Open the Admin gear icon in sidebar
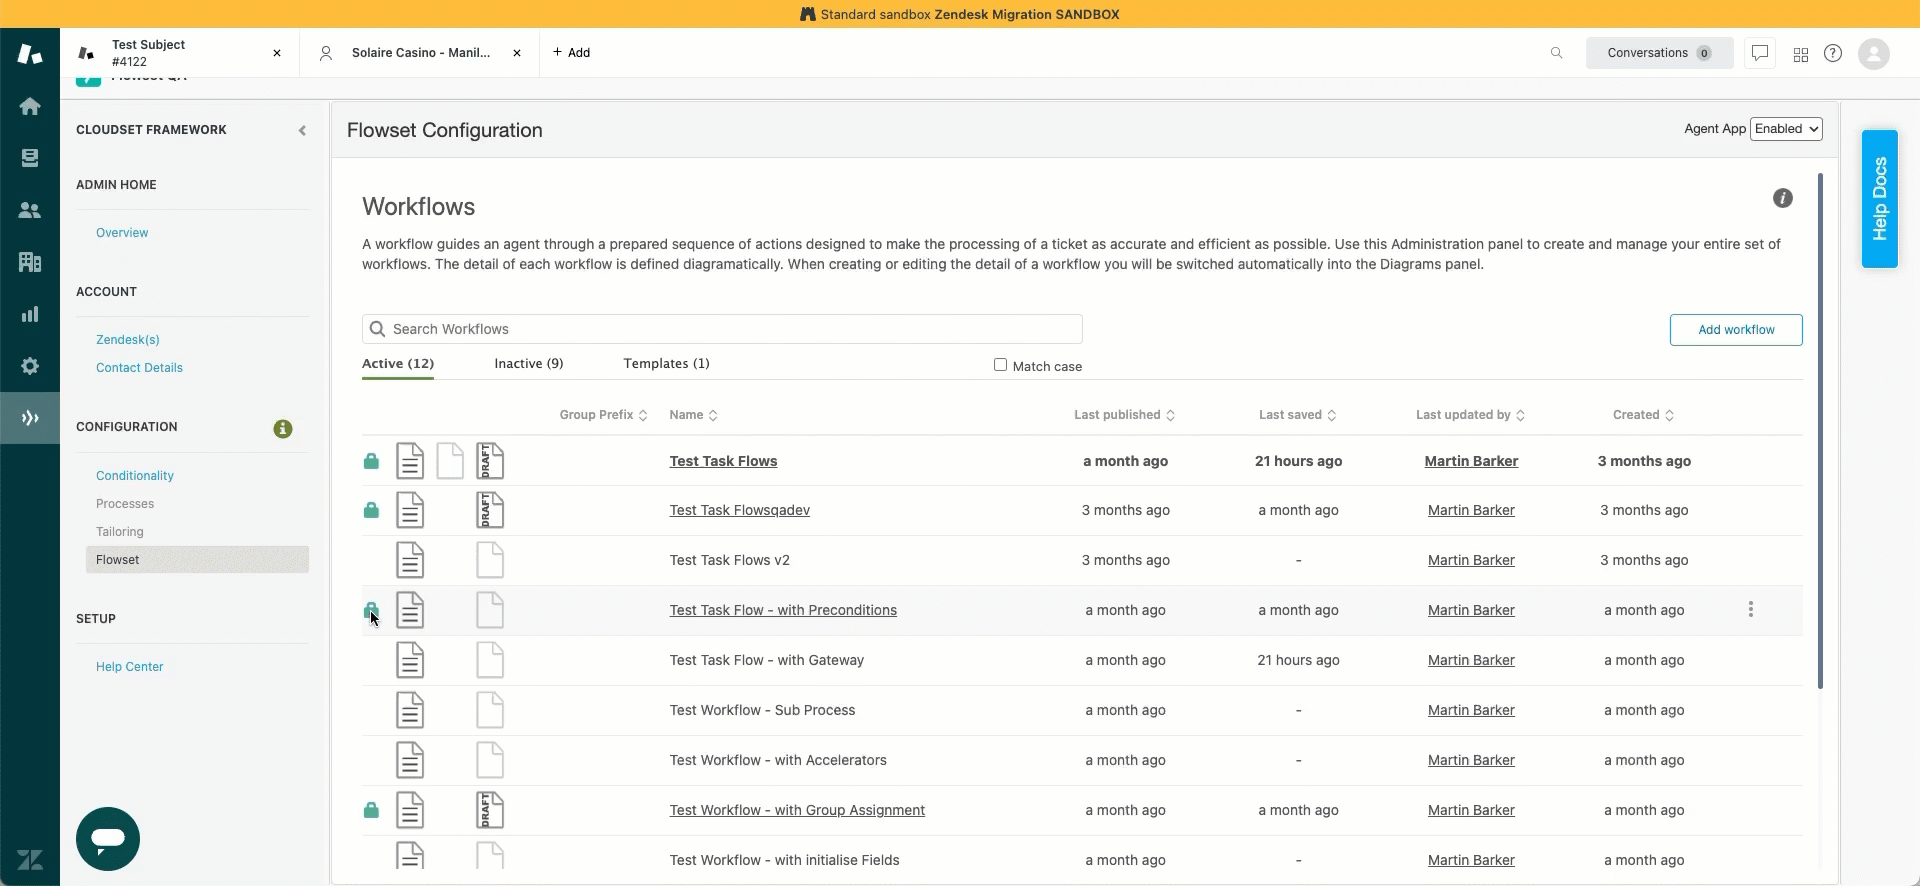 pos(30,366)
